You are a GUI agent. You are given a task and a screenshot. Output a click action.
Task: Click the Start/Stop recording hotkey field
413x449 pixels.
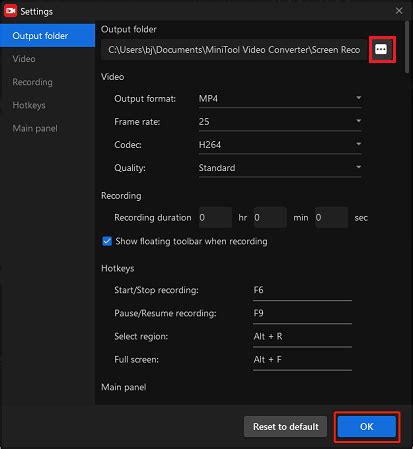click(302, 290)
